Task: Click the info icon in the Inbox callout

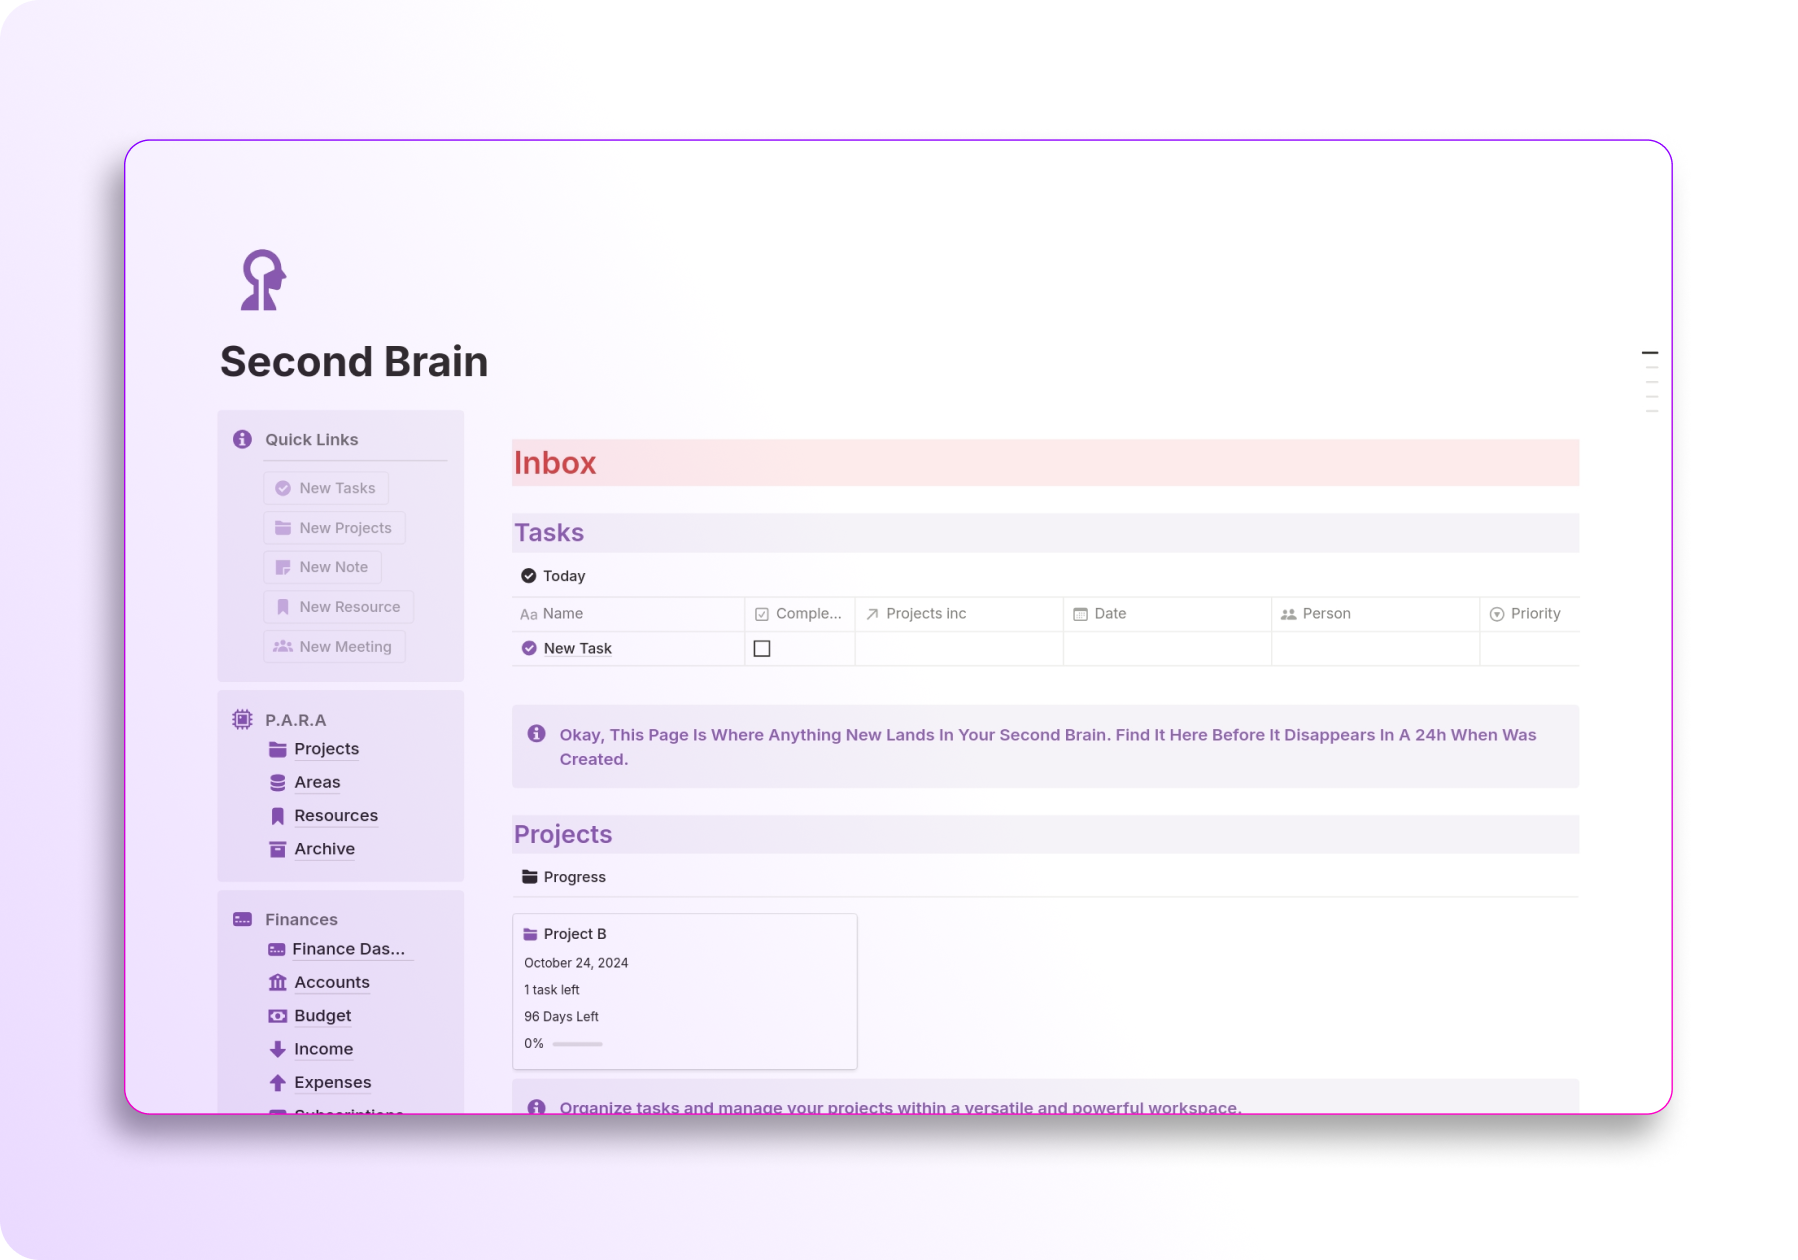Action: pyautogui.click(x=536, y=733)
